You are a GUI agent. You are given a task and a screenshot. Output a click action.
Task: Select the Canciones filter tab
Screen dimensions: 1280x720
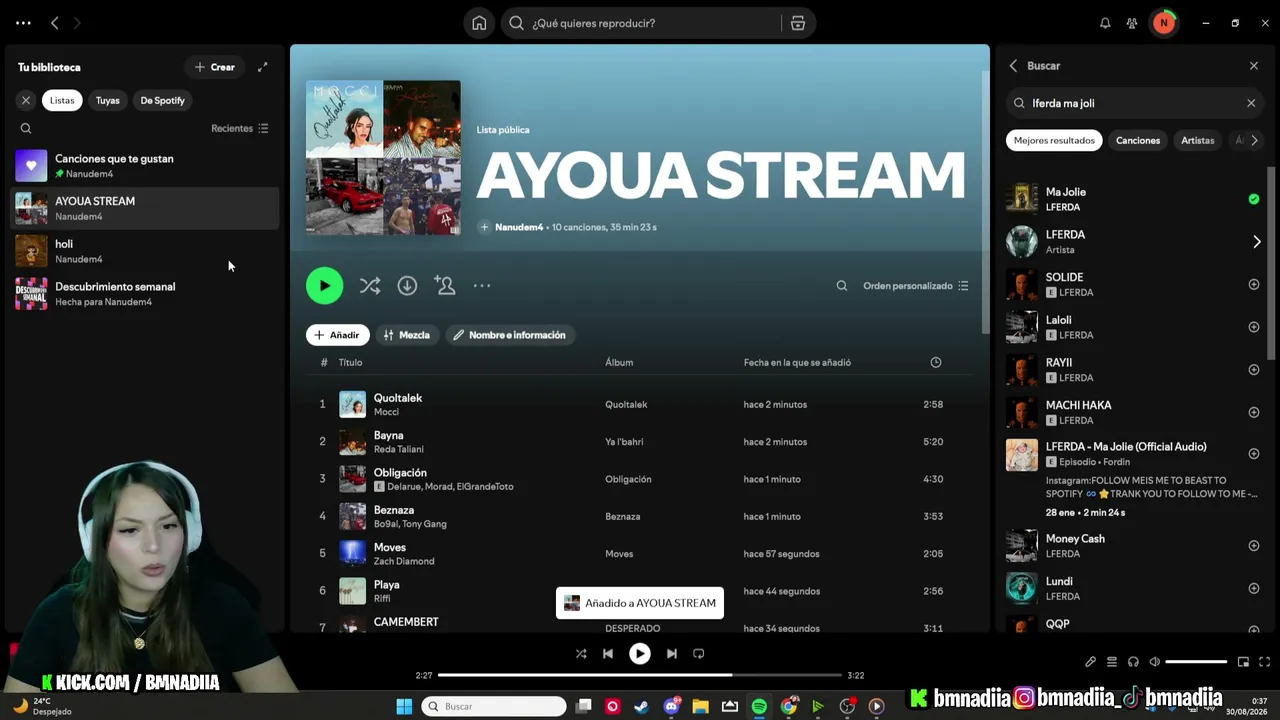1138,141
